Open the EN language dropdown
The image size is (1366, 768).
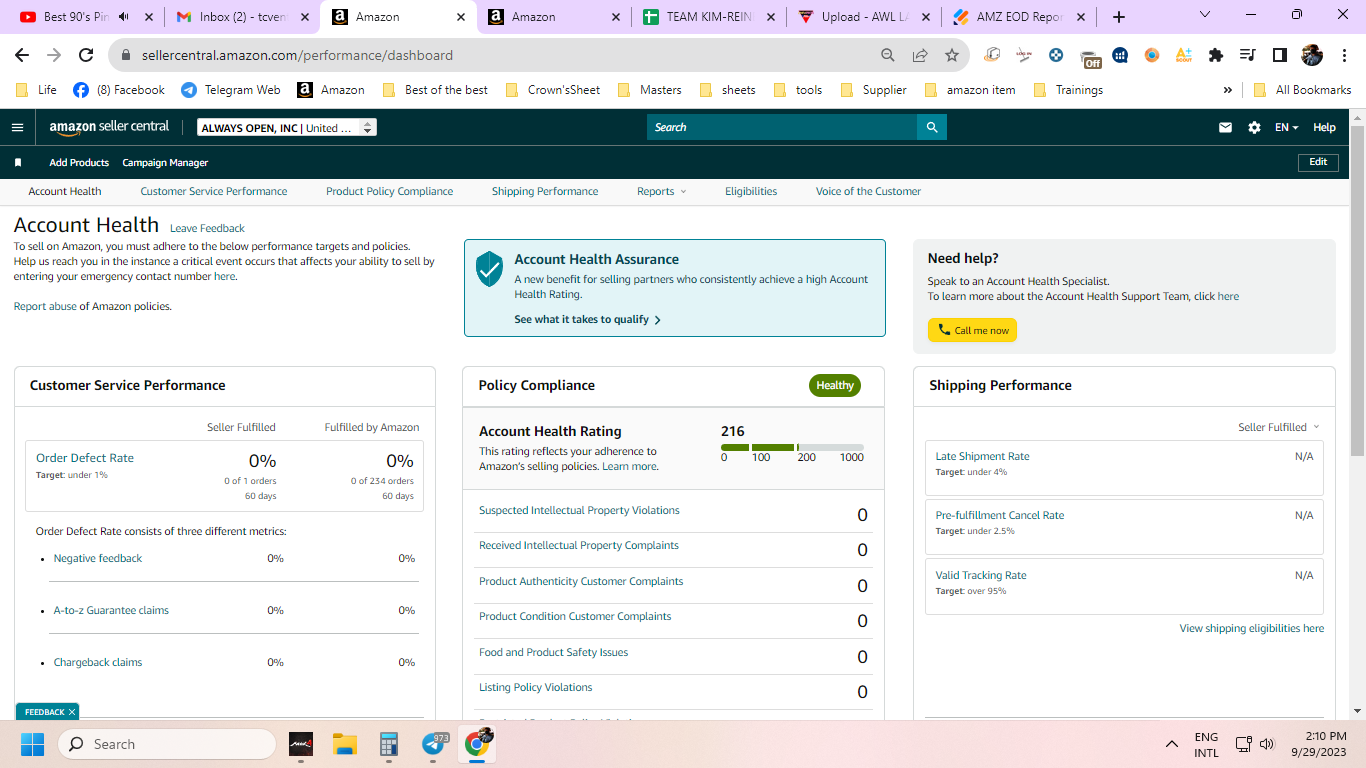coord(1286,127)
